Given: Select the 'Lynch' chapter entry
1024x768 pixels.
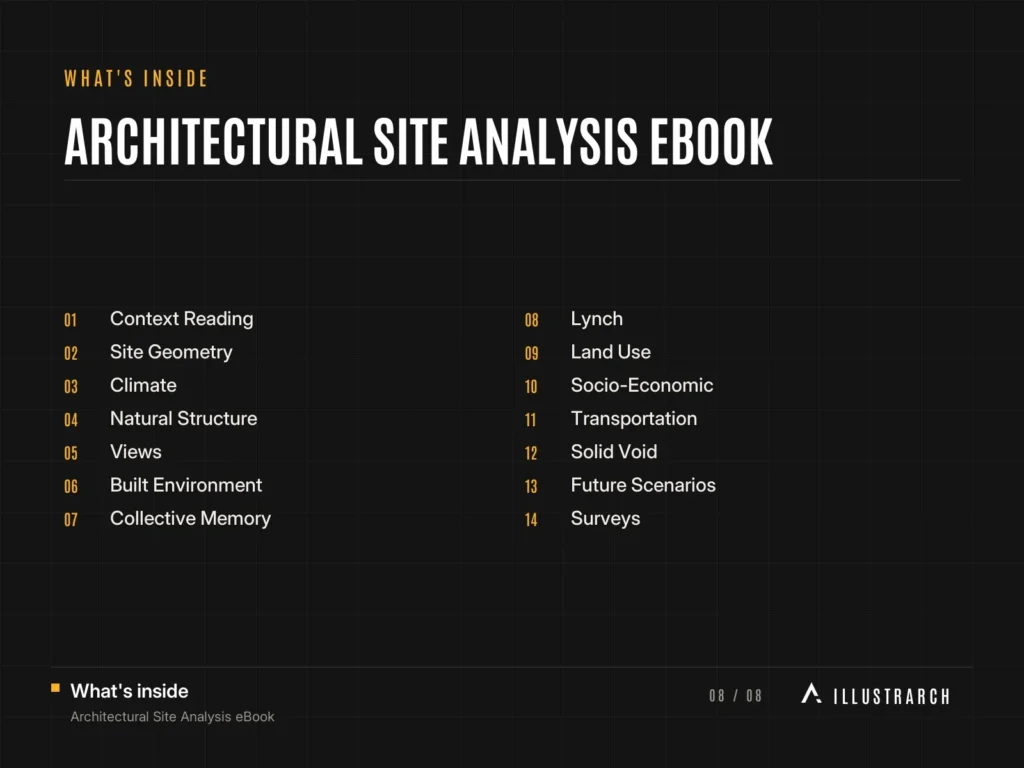Looking at the screenshot, I should (x=597, y=319).
